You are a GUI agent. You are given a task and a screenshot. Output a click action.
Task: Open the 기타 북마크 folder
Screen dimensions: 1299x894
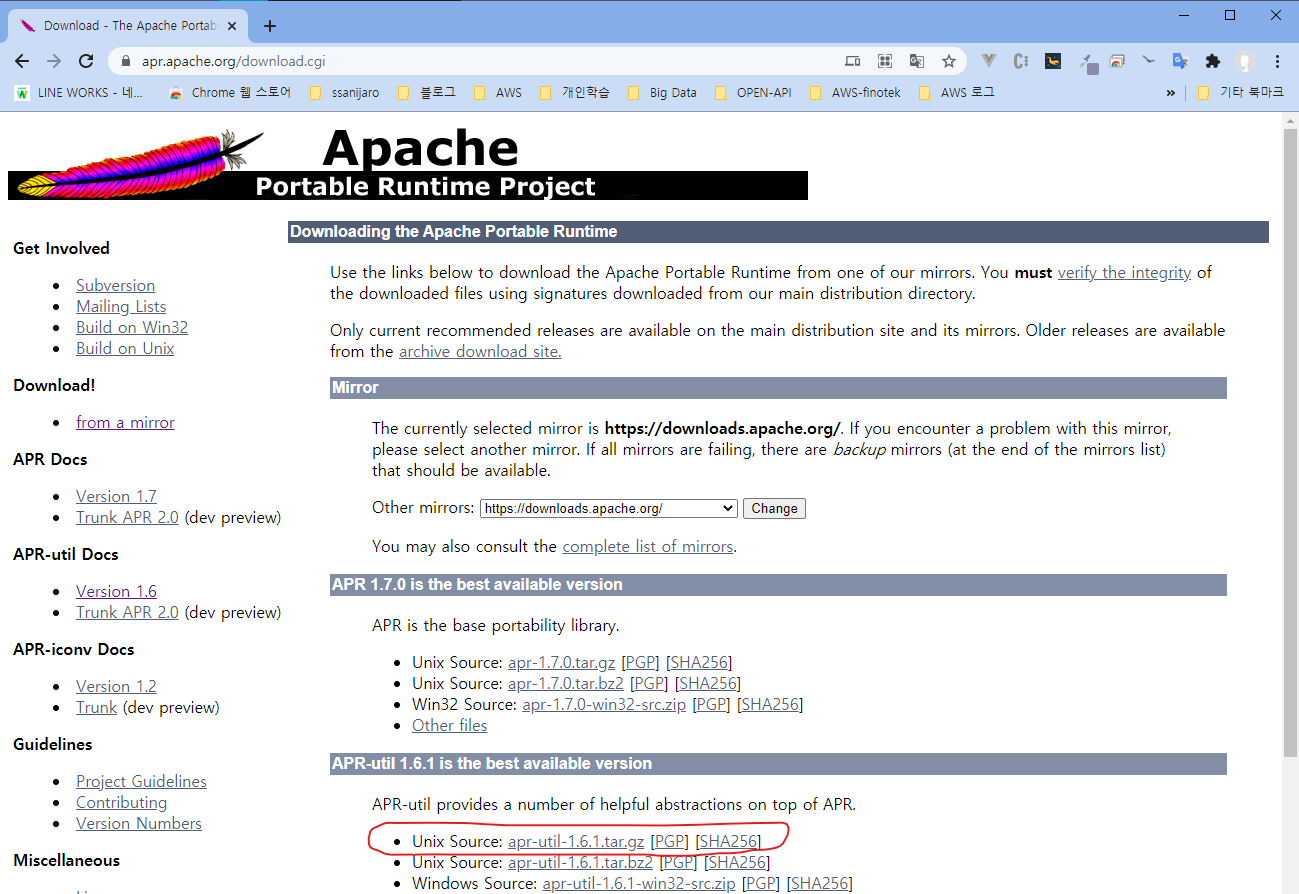coord(1239,92)
